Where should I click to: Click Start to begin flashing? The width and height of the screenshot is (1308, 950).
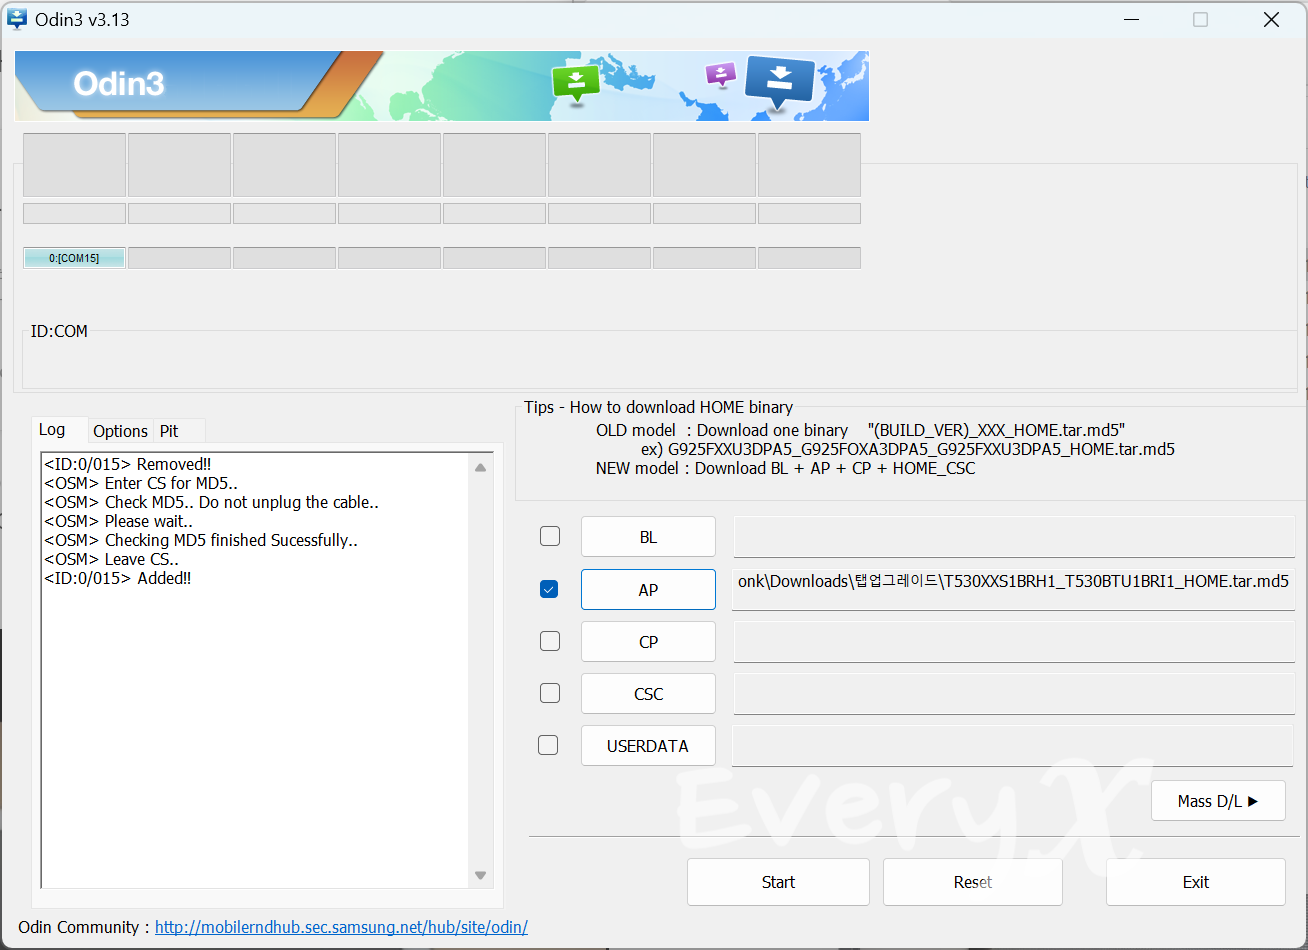click(x=778, y=882)
